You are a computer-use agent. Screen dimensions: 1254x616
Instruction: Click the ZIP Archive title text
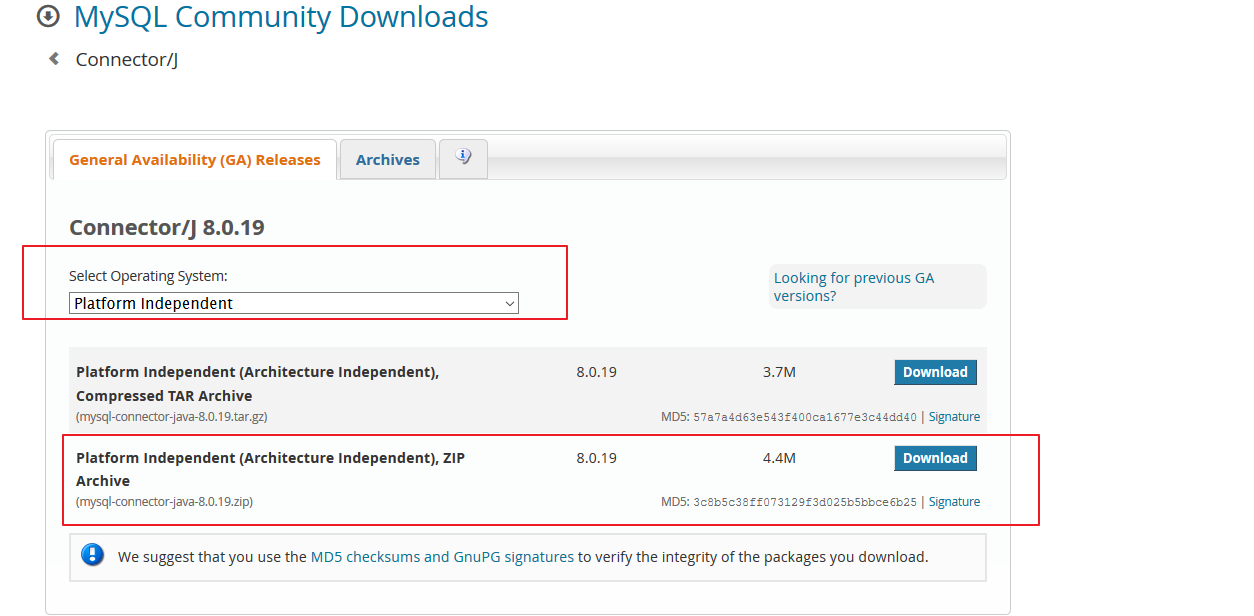270,469
